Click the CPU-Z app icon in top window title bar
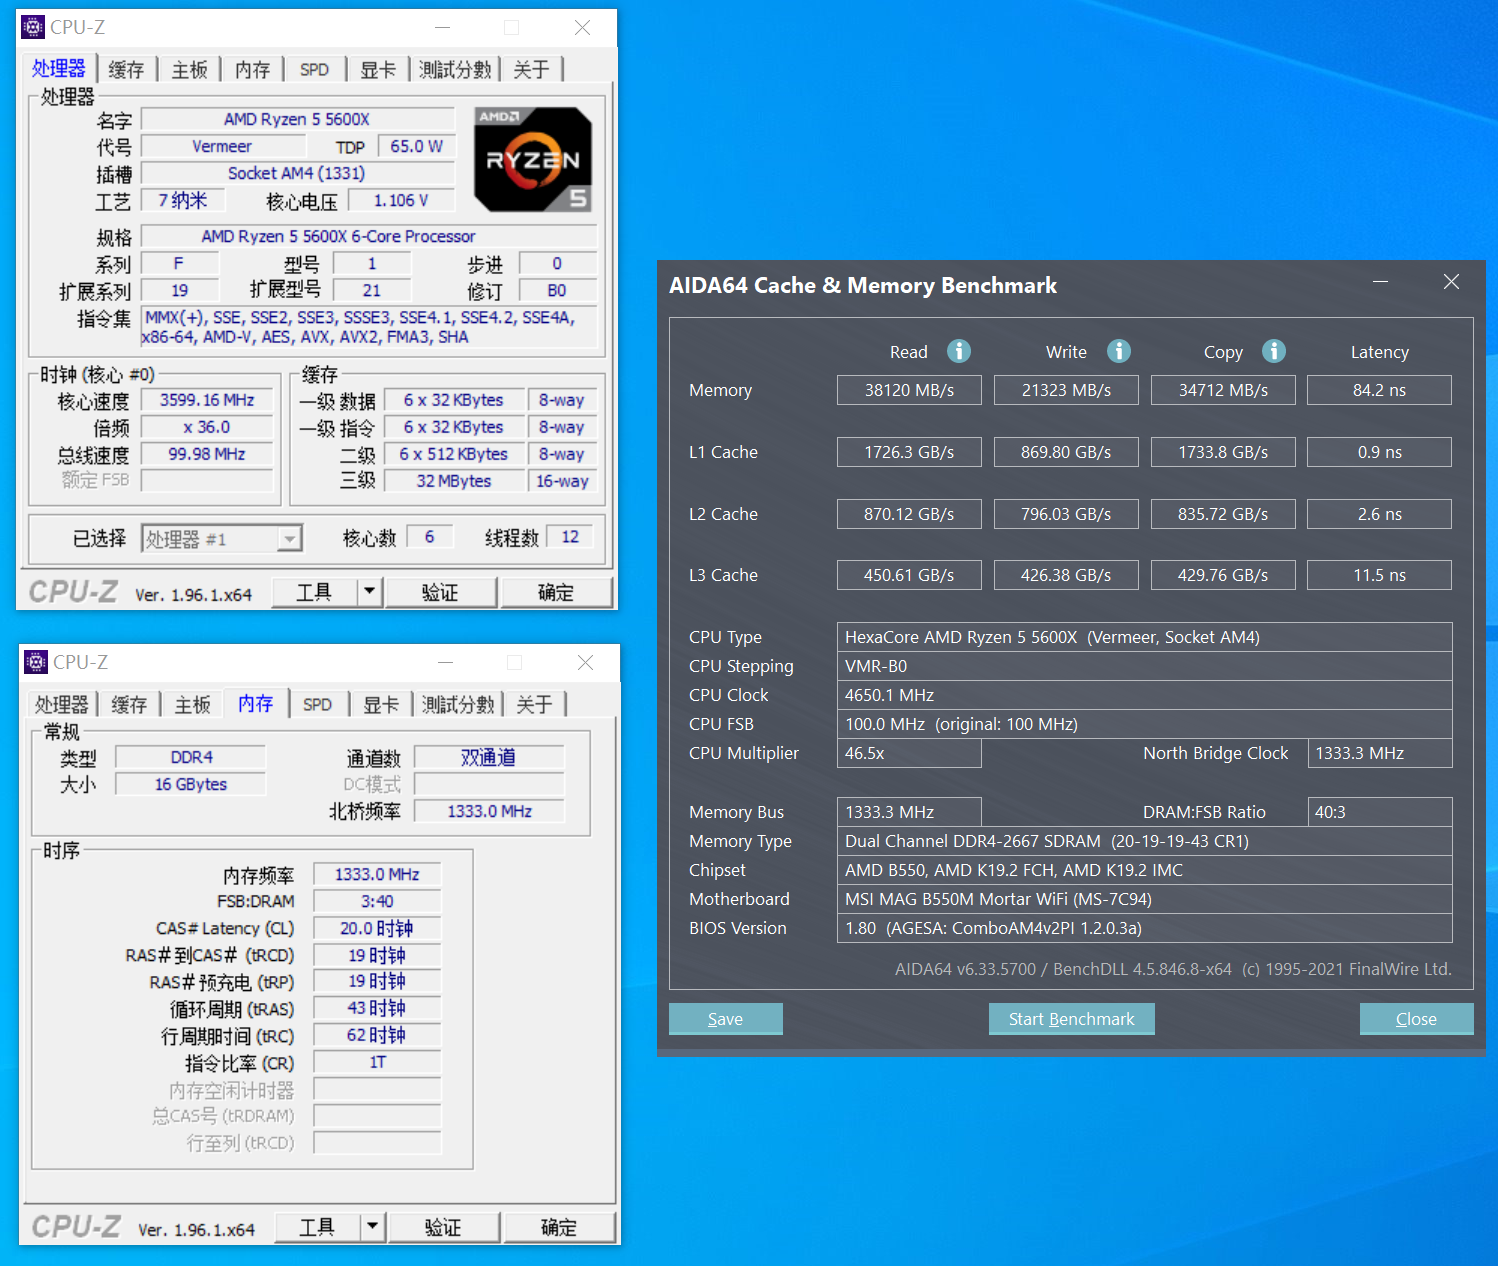 [x=33, y=27]
